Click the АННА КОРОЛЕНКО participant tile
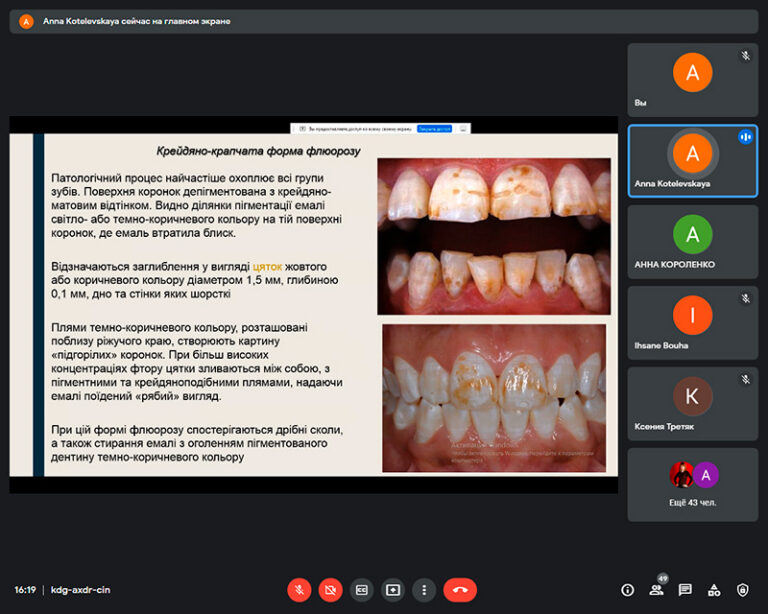Screen dimensions: 768x614 tap(692, 241)
